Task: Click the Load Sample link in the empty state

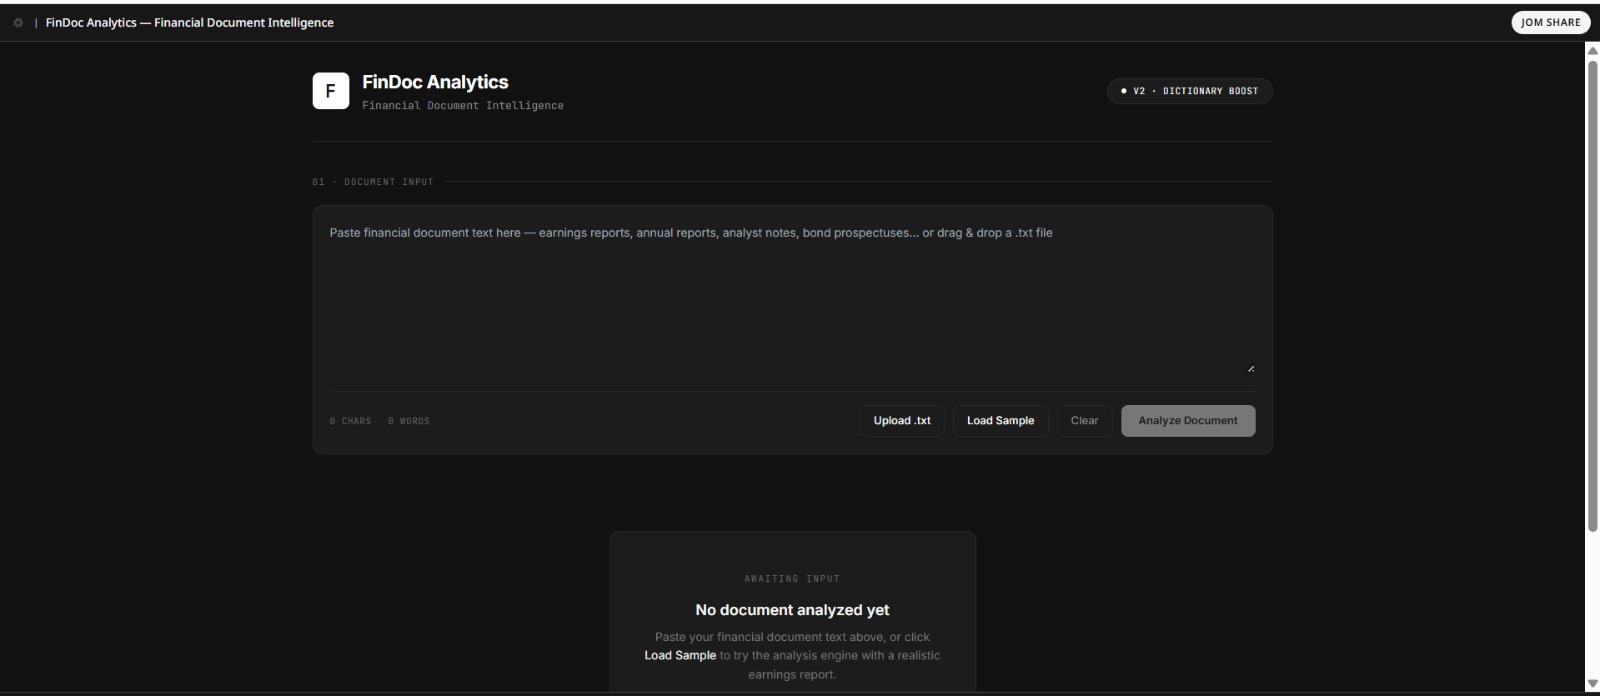Action: point(680,656)
